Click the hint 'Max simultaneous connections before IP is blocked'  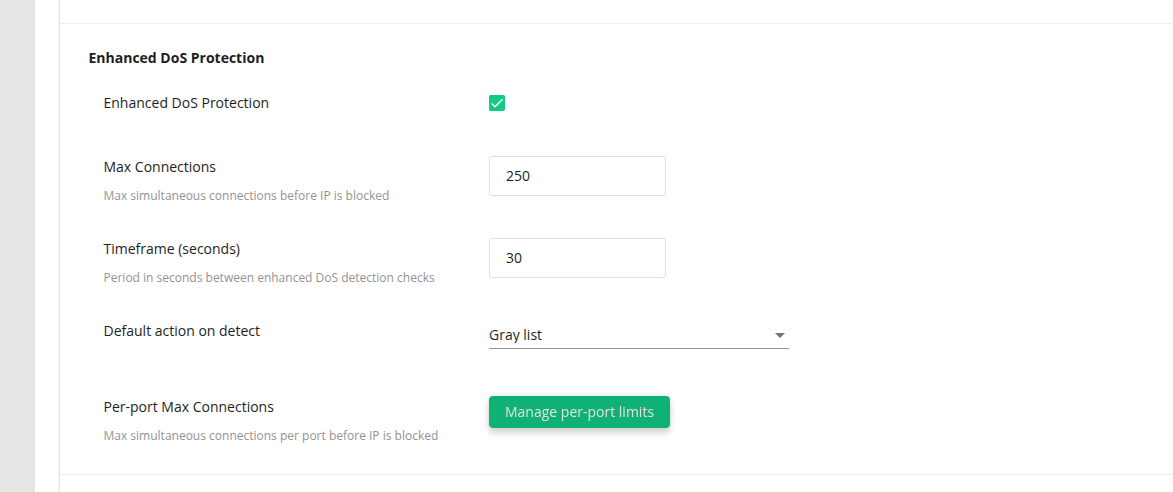[x=246, y=196]
